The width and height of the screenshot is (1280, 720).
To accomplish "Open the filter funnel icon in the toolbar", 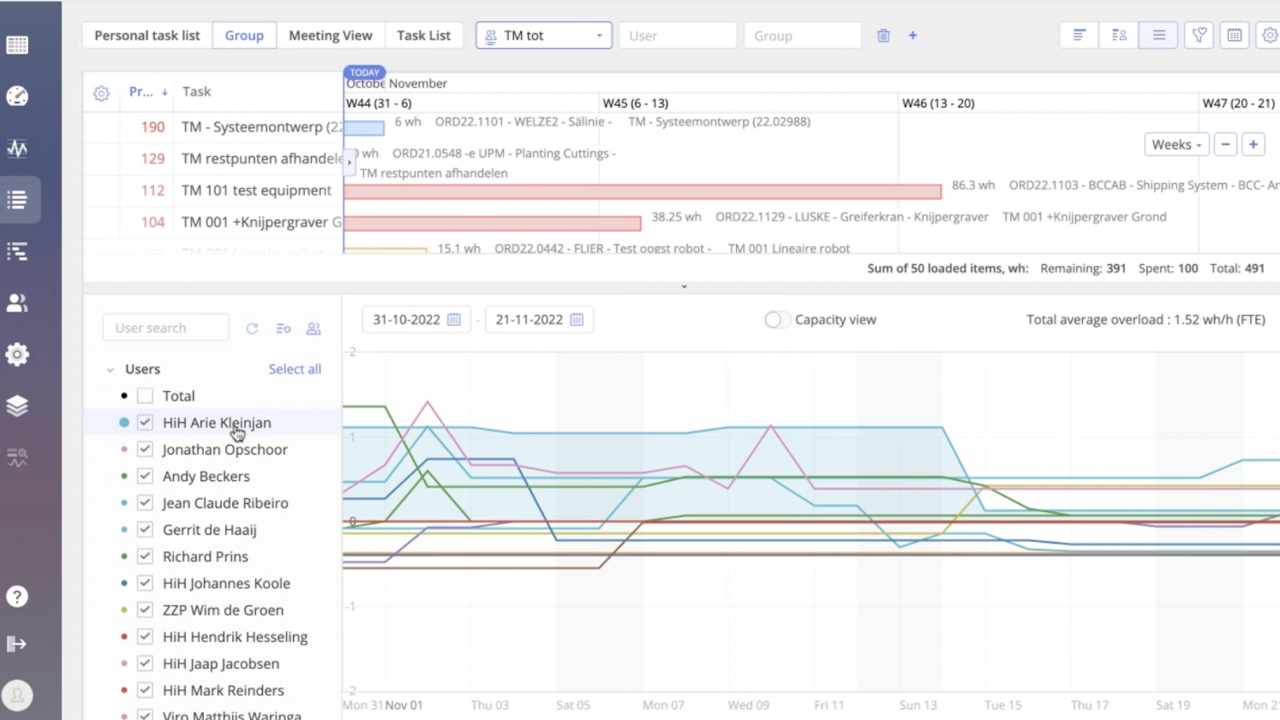I will pyautogui.click(x=1199, y=35).
